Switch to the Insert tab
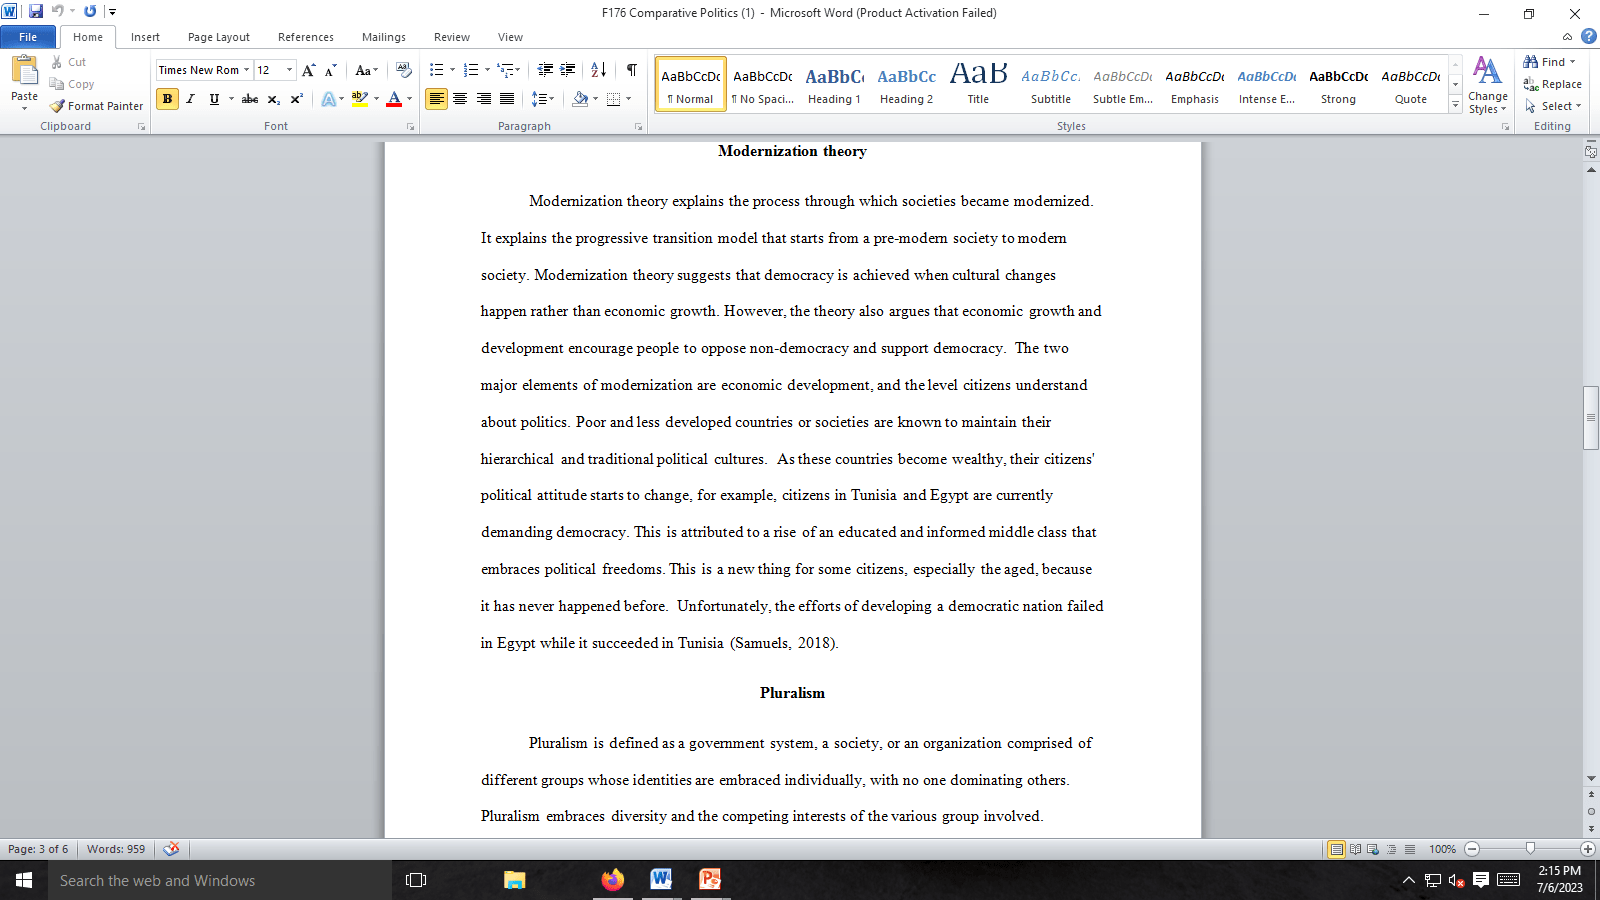This screenshot has width=1600, height=900. coord(145,37)
